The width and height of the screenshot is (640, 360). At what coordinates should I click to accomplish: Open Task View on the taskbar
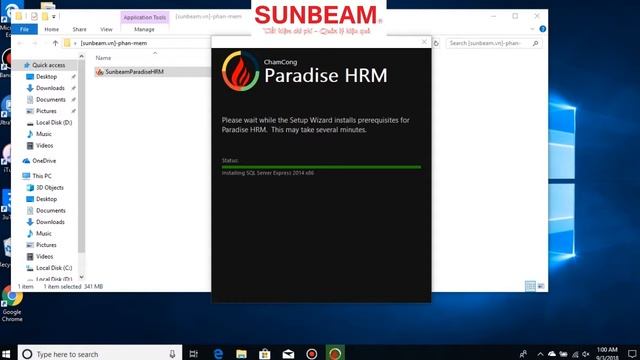click(x=193, y=353)
